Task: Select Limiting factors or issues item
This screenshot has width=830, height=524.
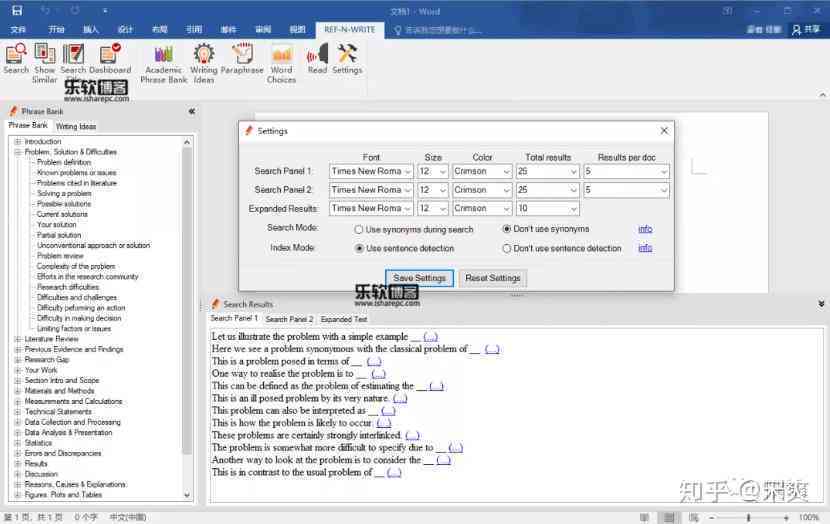Action: coord(74,329)
